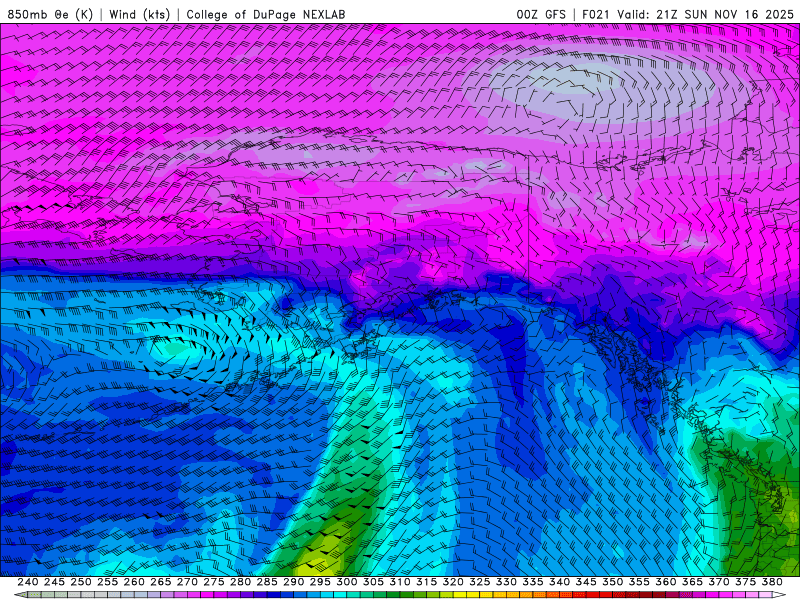This screenshot has height=600, width=800.
Task: Select the 260 value on the color scale
Action: (134, 582)
